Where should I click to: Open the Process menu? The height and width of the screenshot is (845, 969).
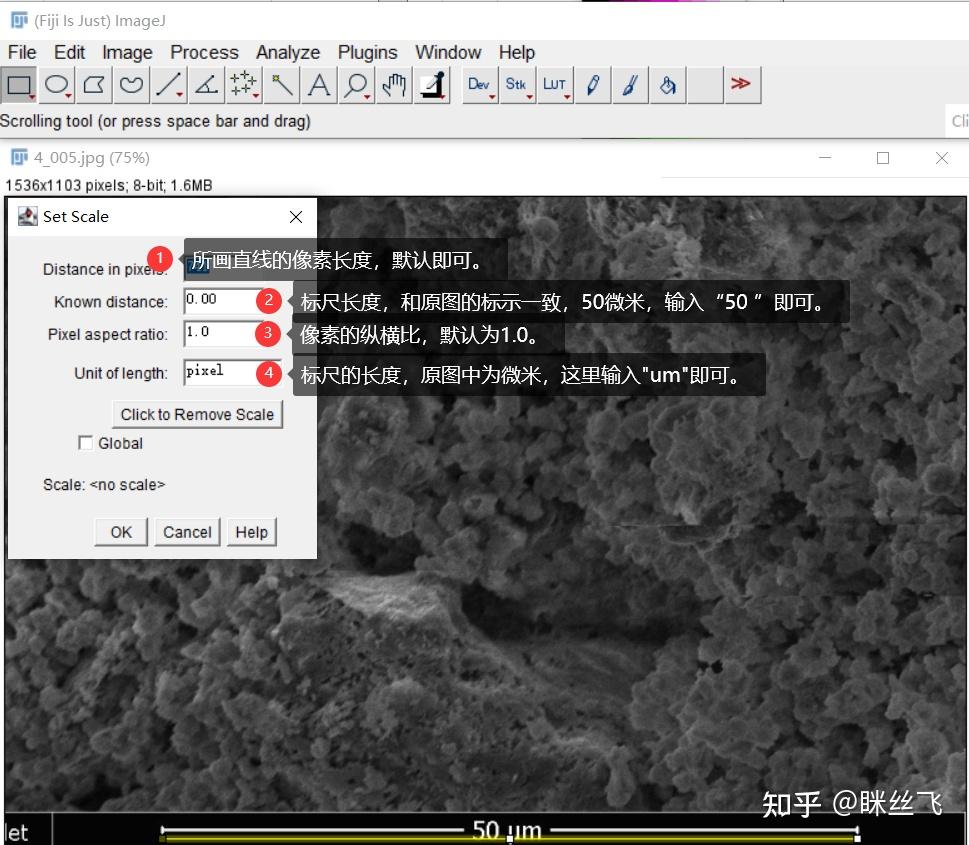(x=204, y=53)
